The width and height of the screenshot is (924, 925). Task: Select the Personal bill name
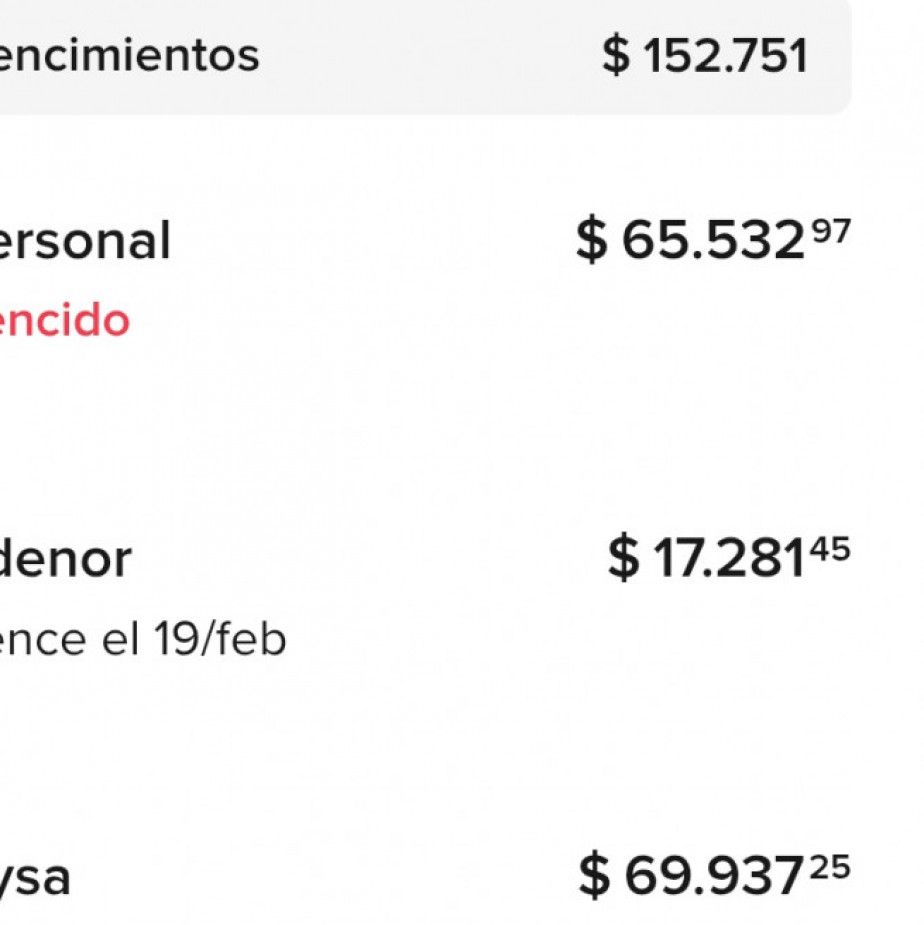[84, 242]
